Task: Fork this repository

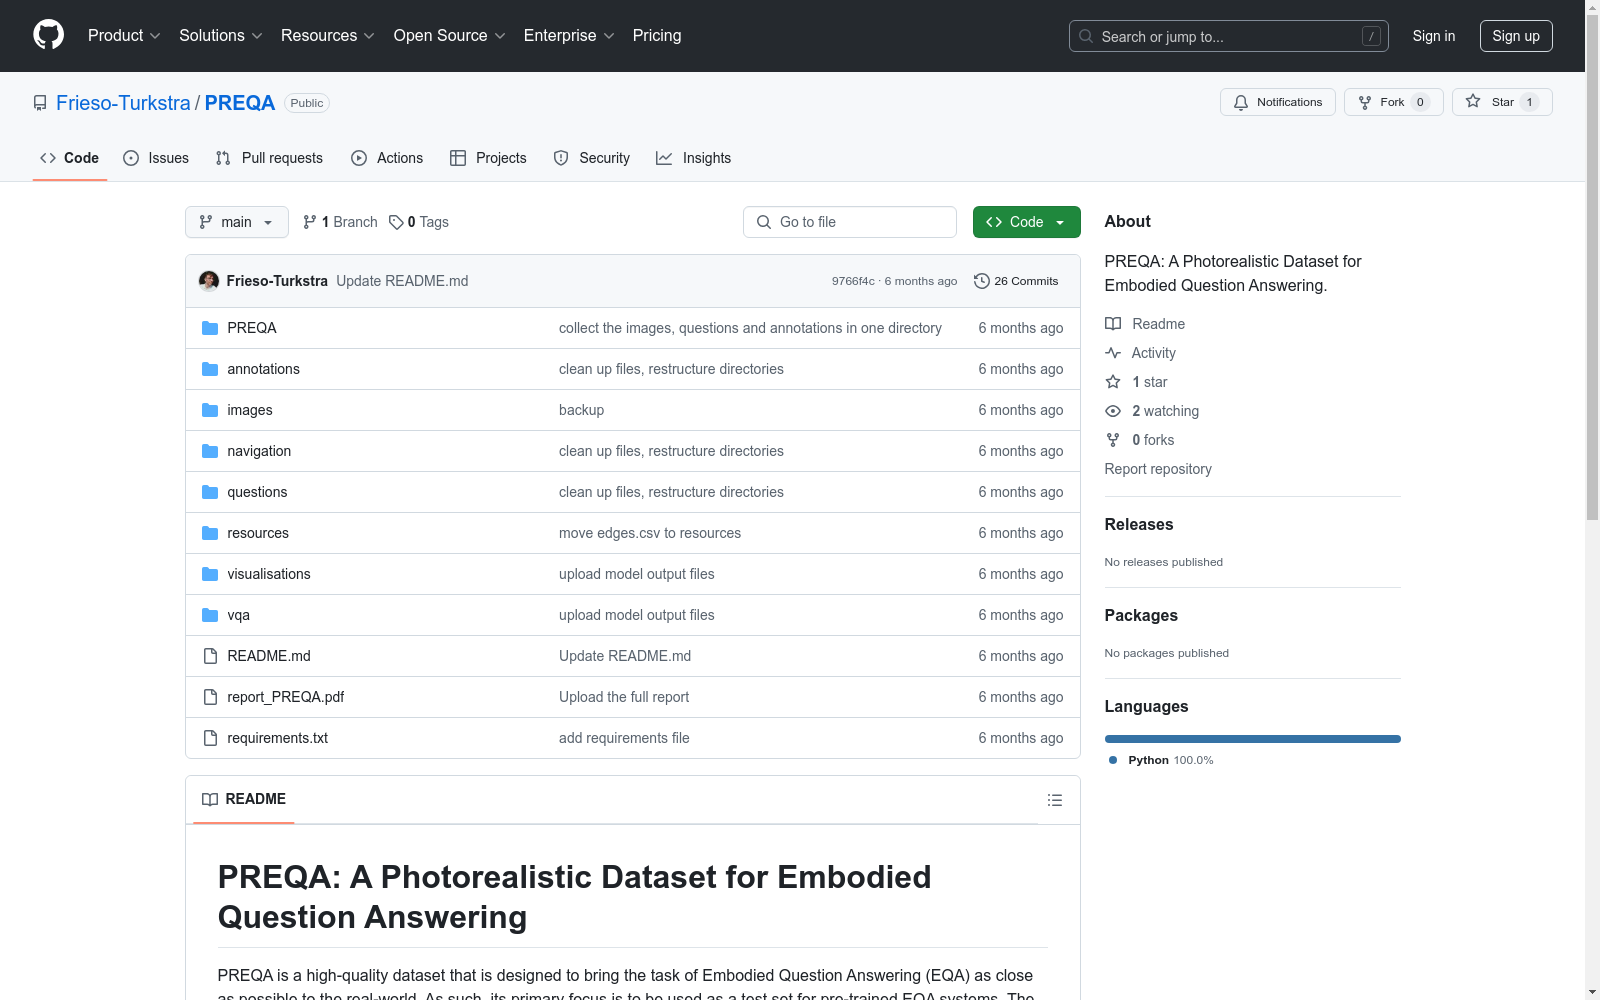Action: tap(1393, 102)
